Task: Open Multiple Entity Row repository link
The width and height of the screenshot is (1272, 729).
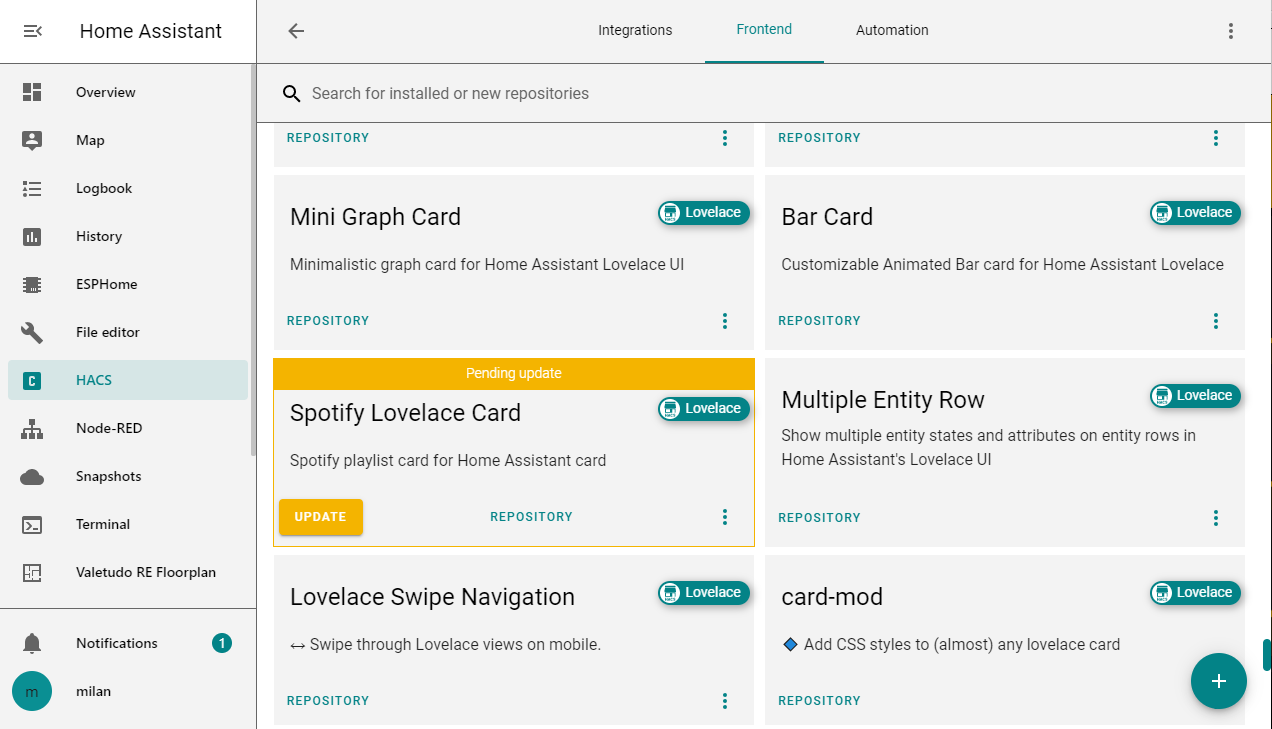Action: pos(819,518)
